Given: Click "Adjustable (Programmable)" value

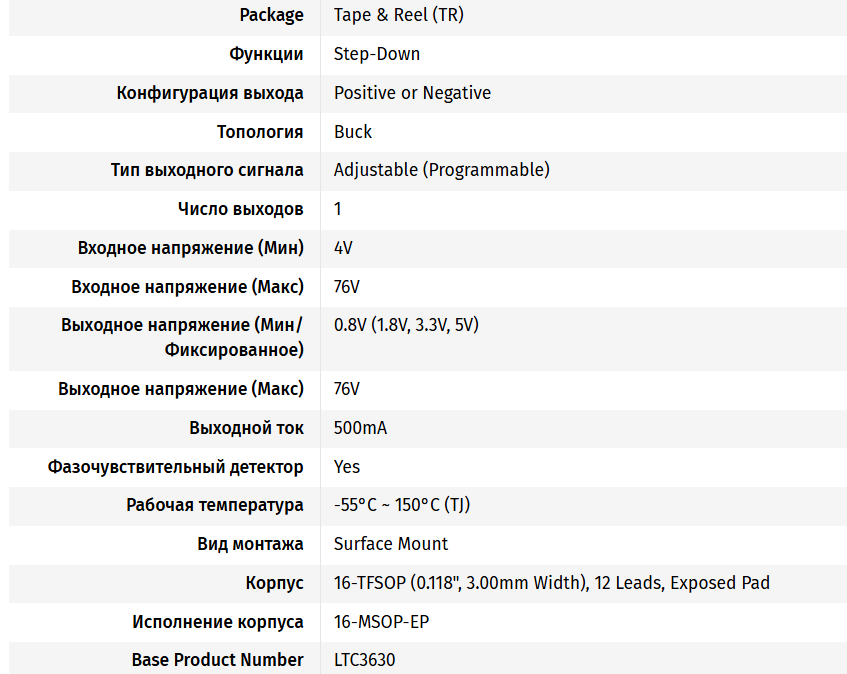Looking at the screenshot, I should [441, 170].
